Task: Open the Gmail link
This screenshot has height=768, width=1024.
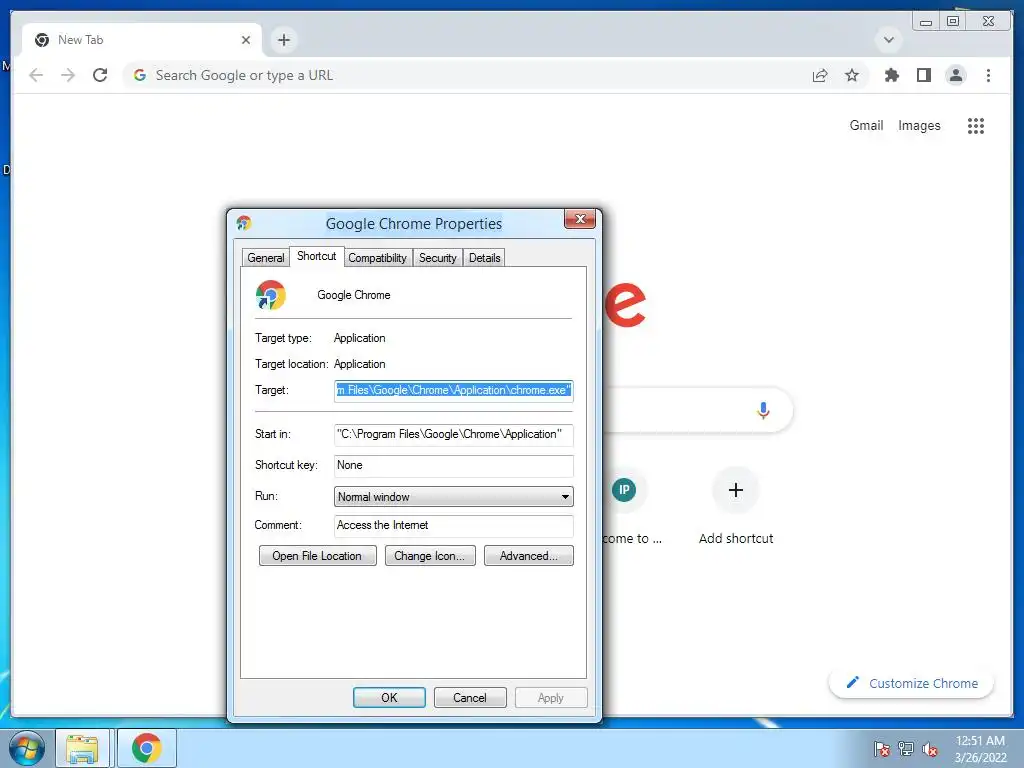Action: (x=866, y=125)
